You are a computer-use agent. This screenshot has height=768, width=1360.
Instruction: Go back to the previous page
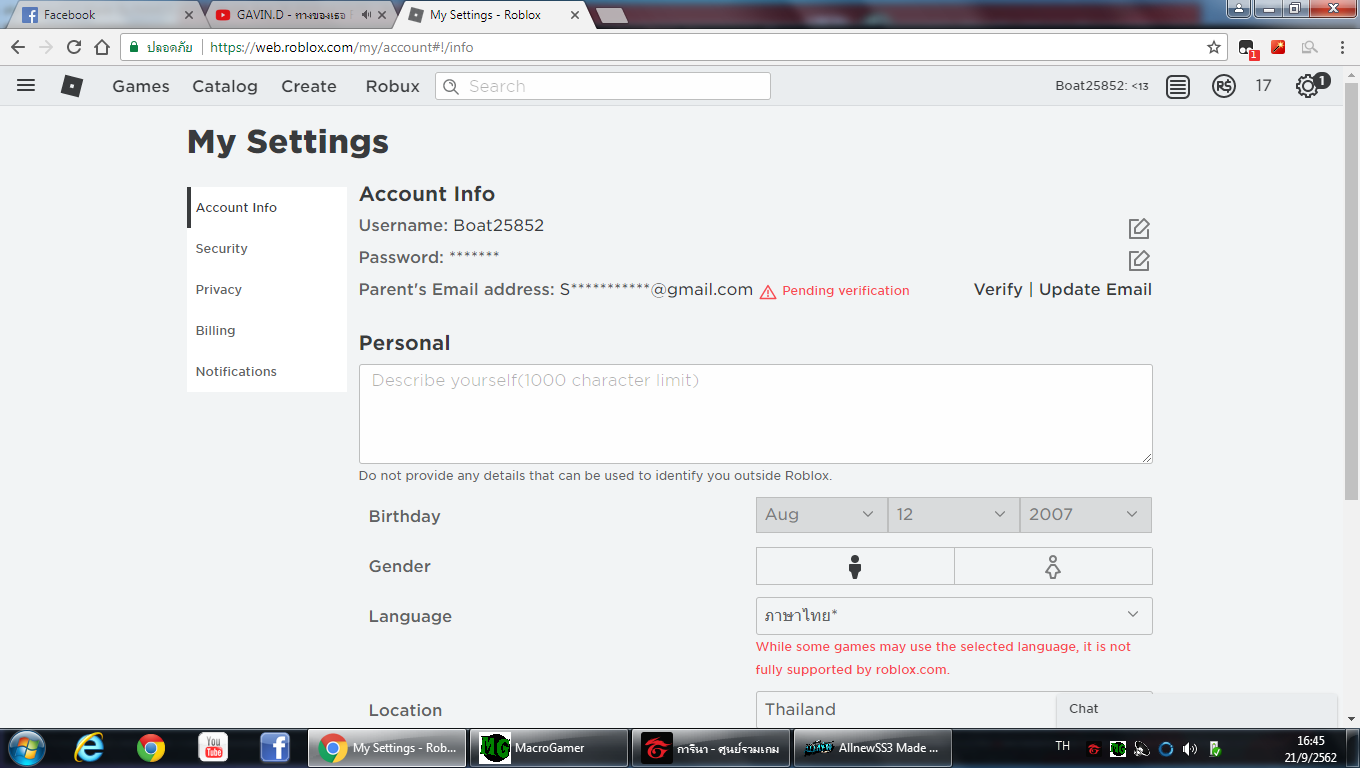coord(18,47)
